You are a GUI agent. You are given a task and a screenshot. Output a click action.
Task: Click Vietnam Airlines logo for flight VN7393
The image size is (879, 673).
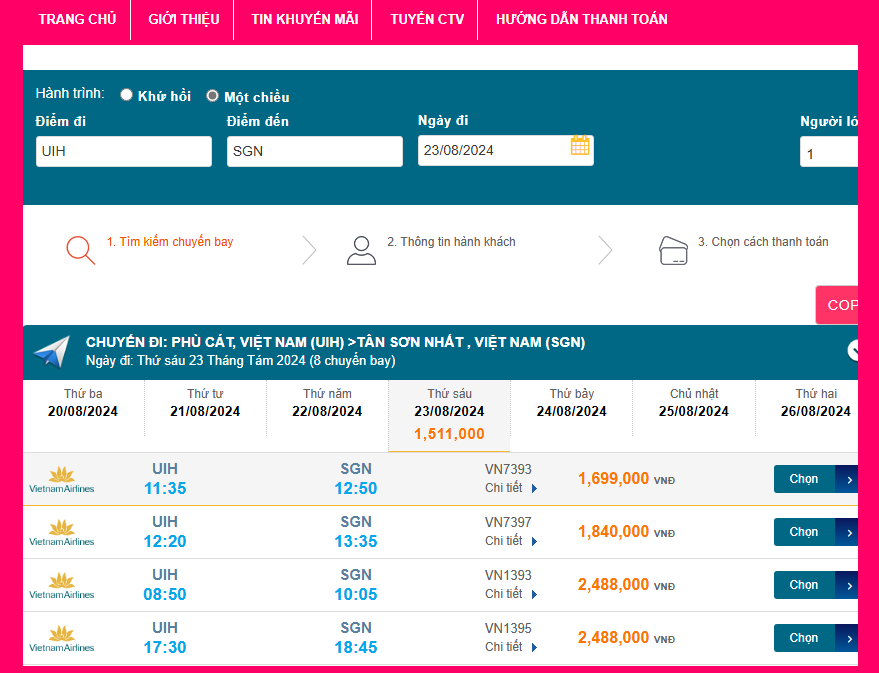(62, 479)
